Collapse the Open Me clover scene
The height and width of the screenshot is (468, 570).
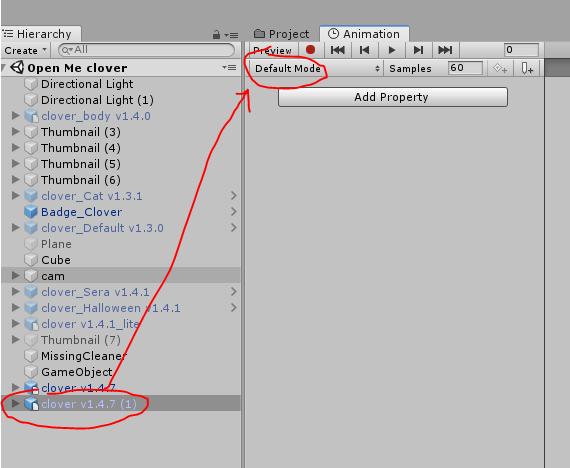pyautogui.click(x=4, y=68)
